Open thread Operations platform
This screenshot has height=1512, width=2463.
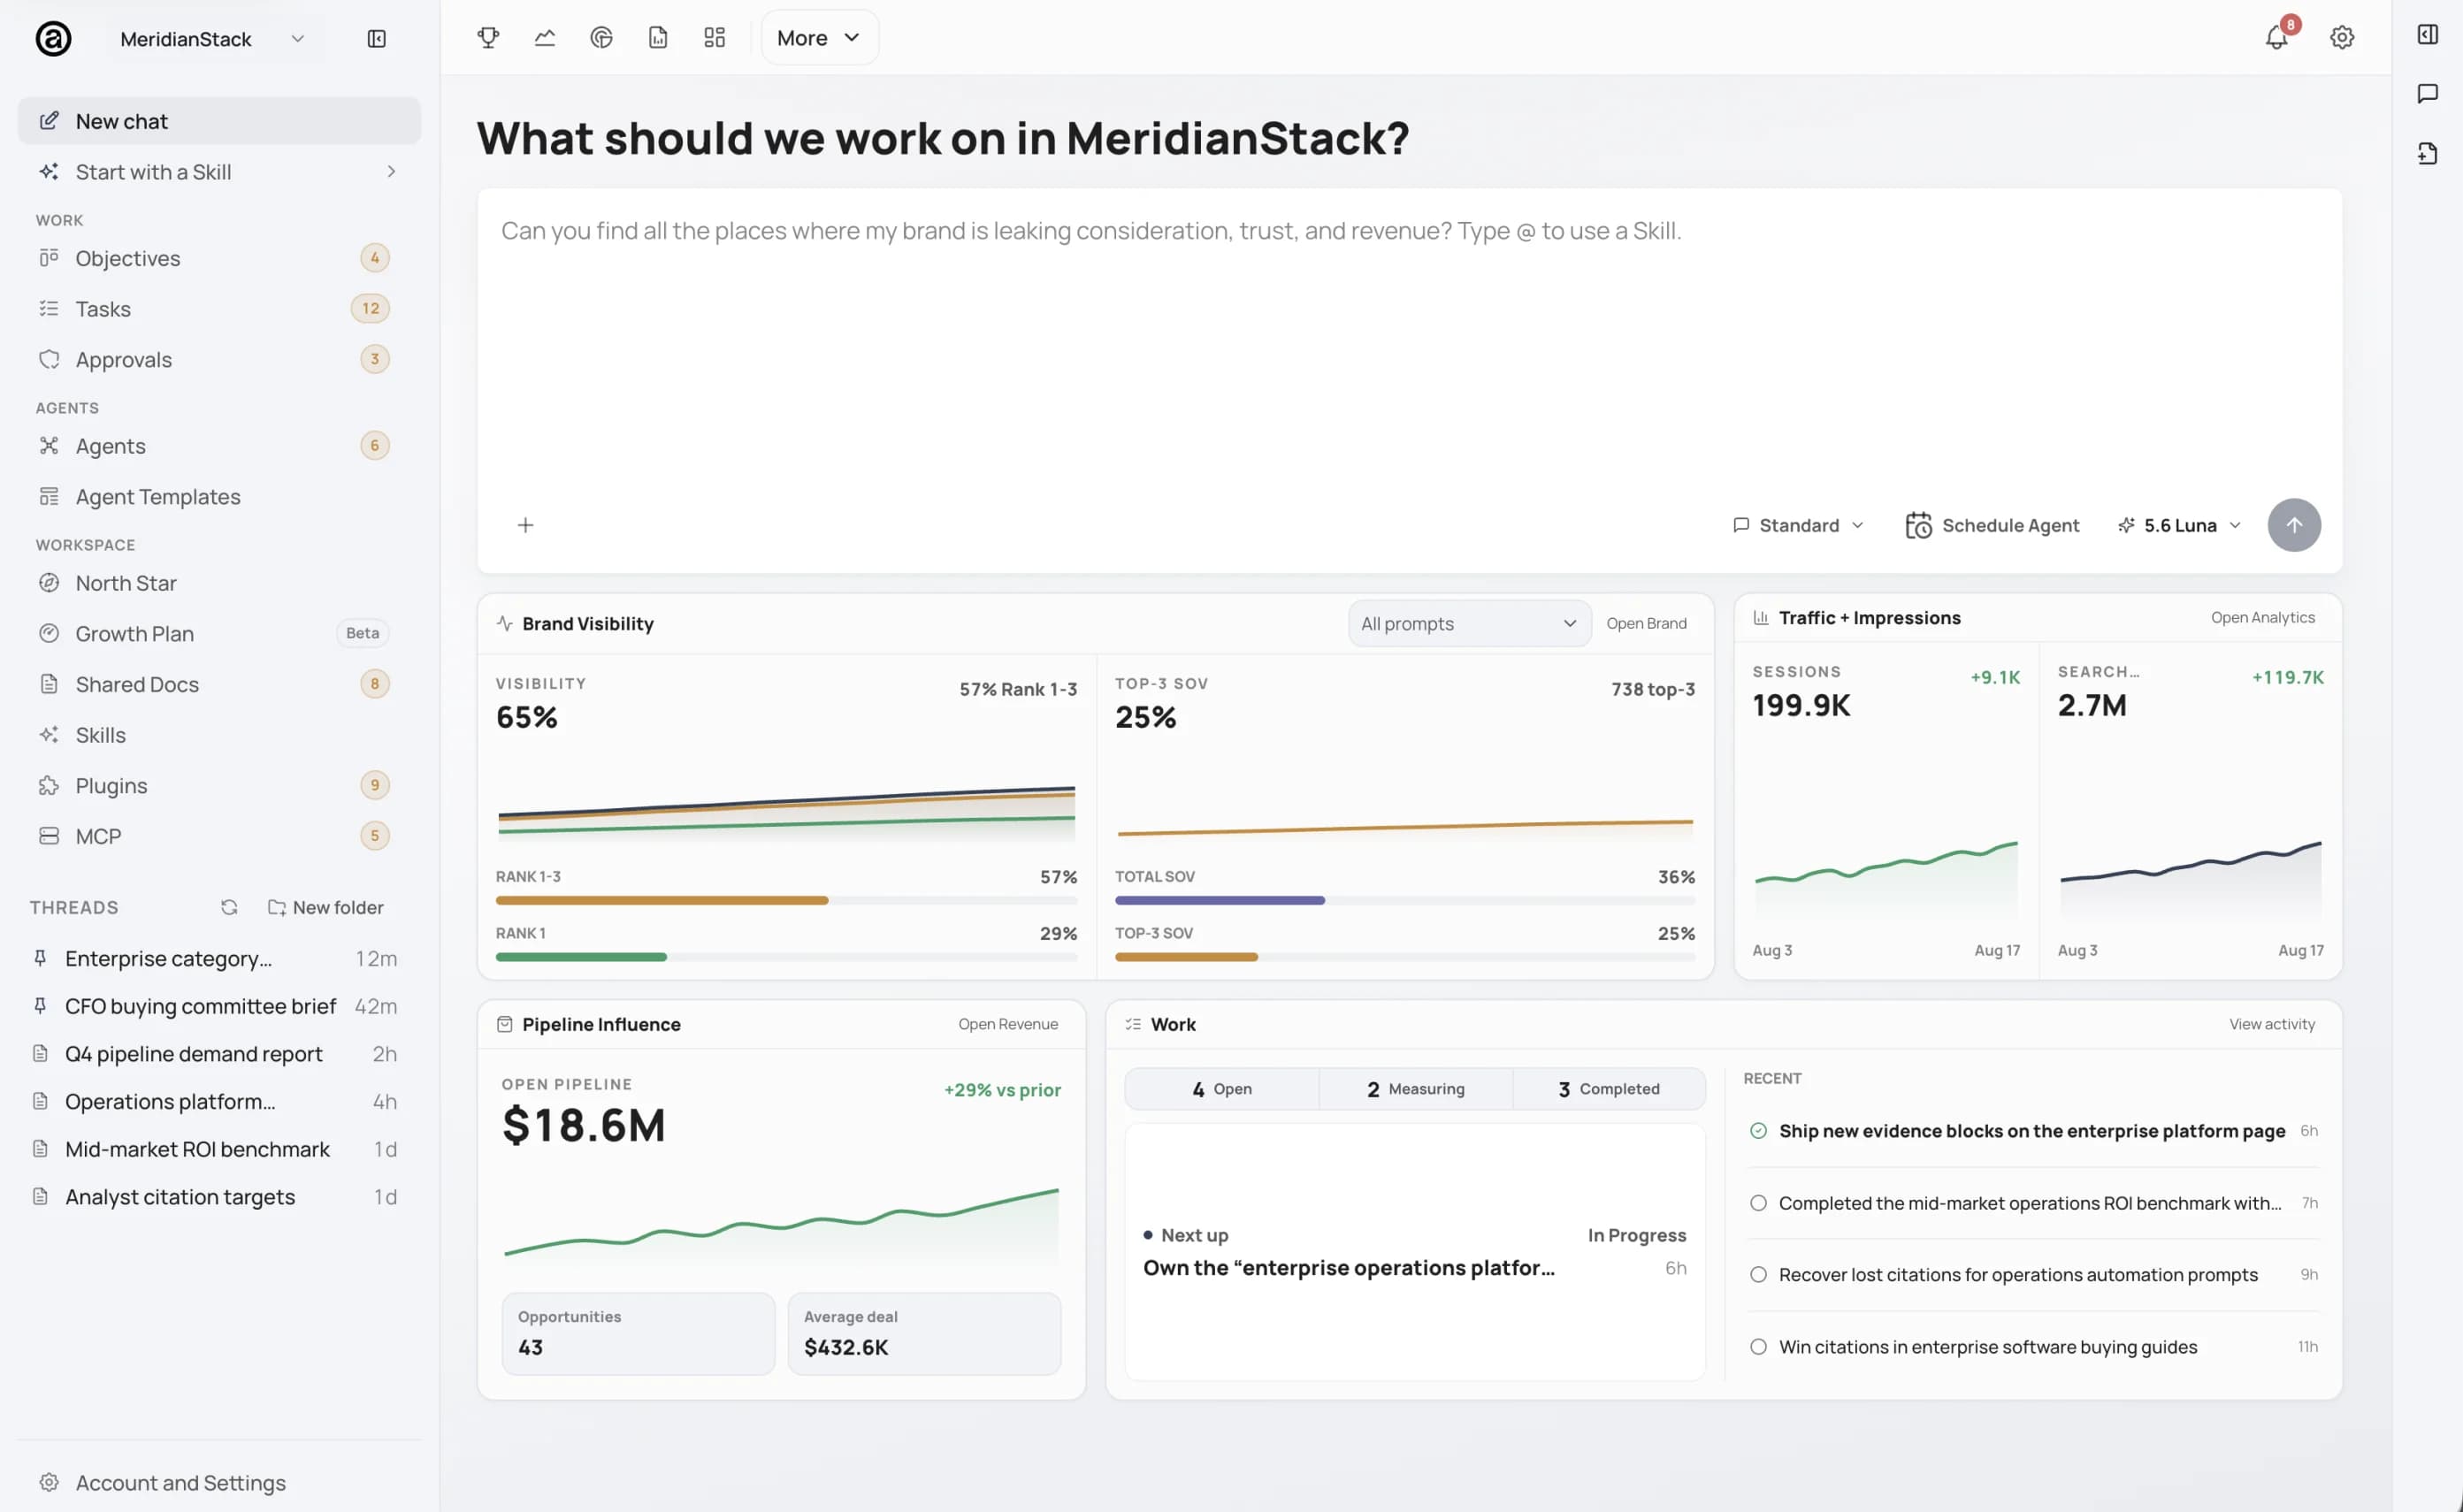(x=214, y=1101)
